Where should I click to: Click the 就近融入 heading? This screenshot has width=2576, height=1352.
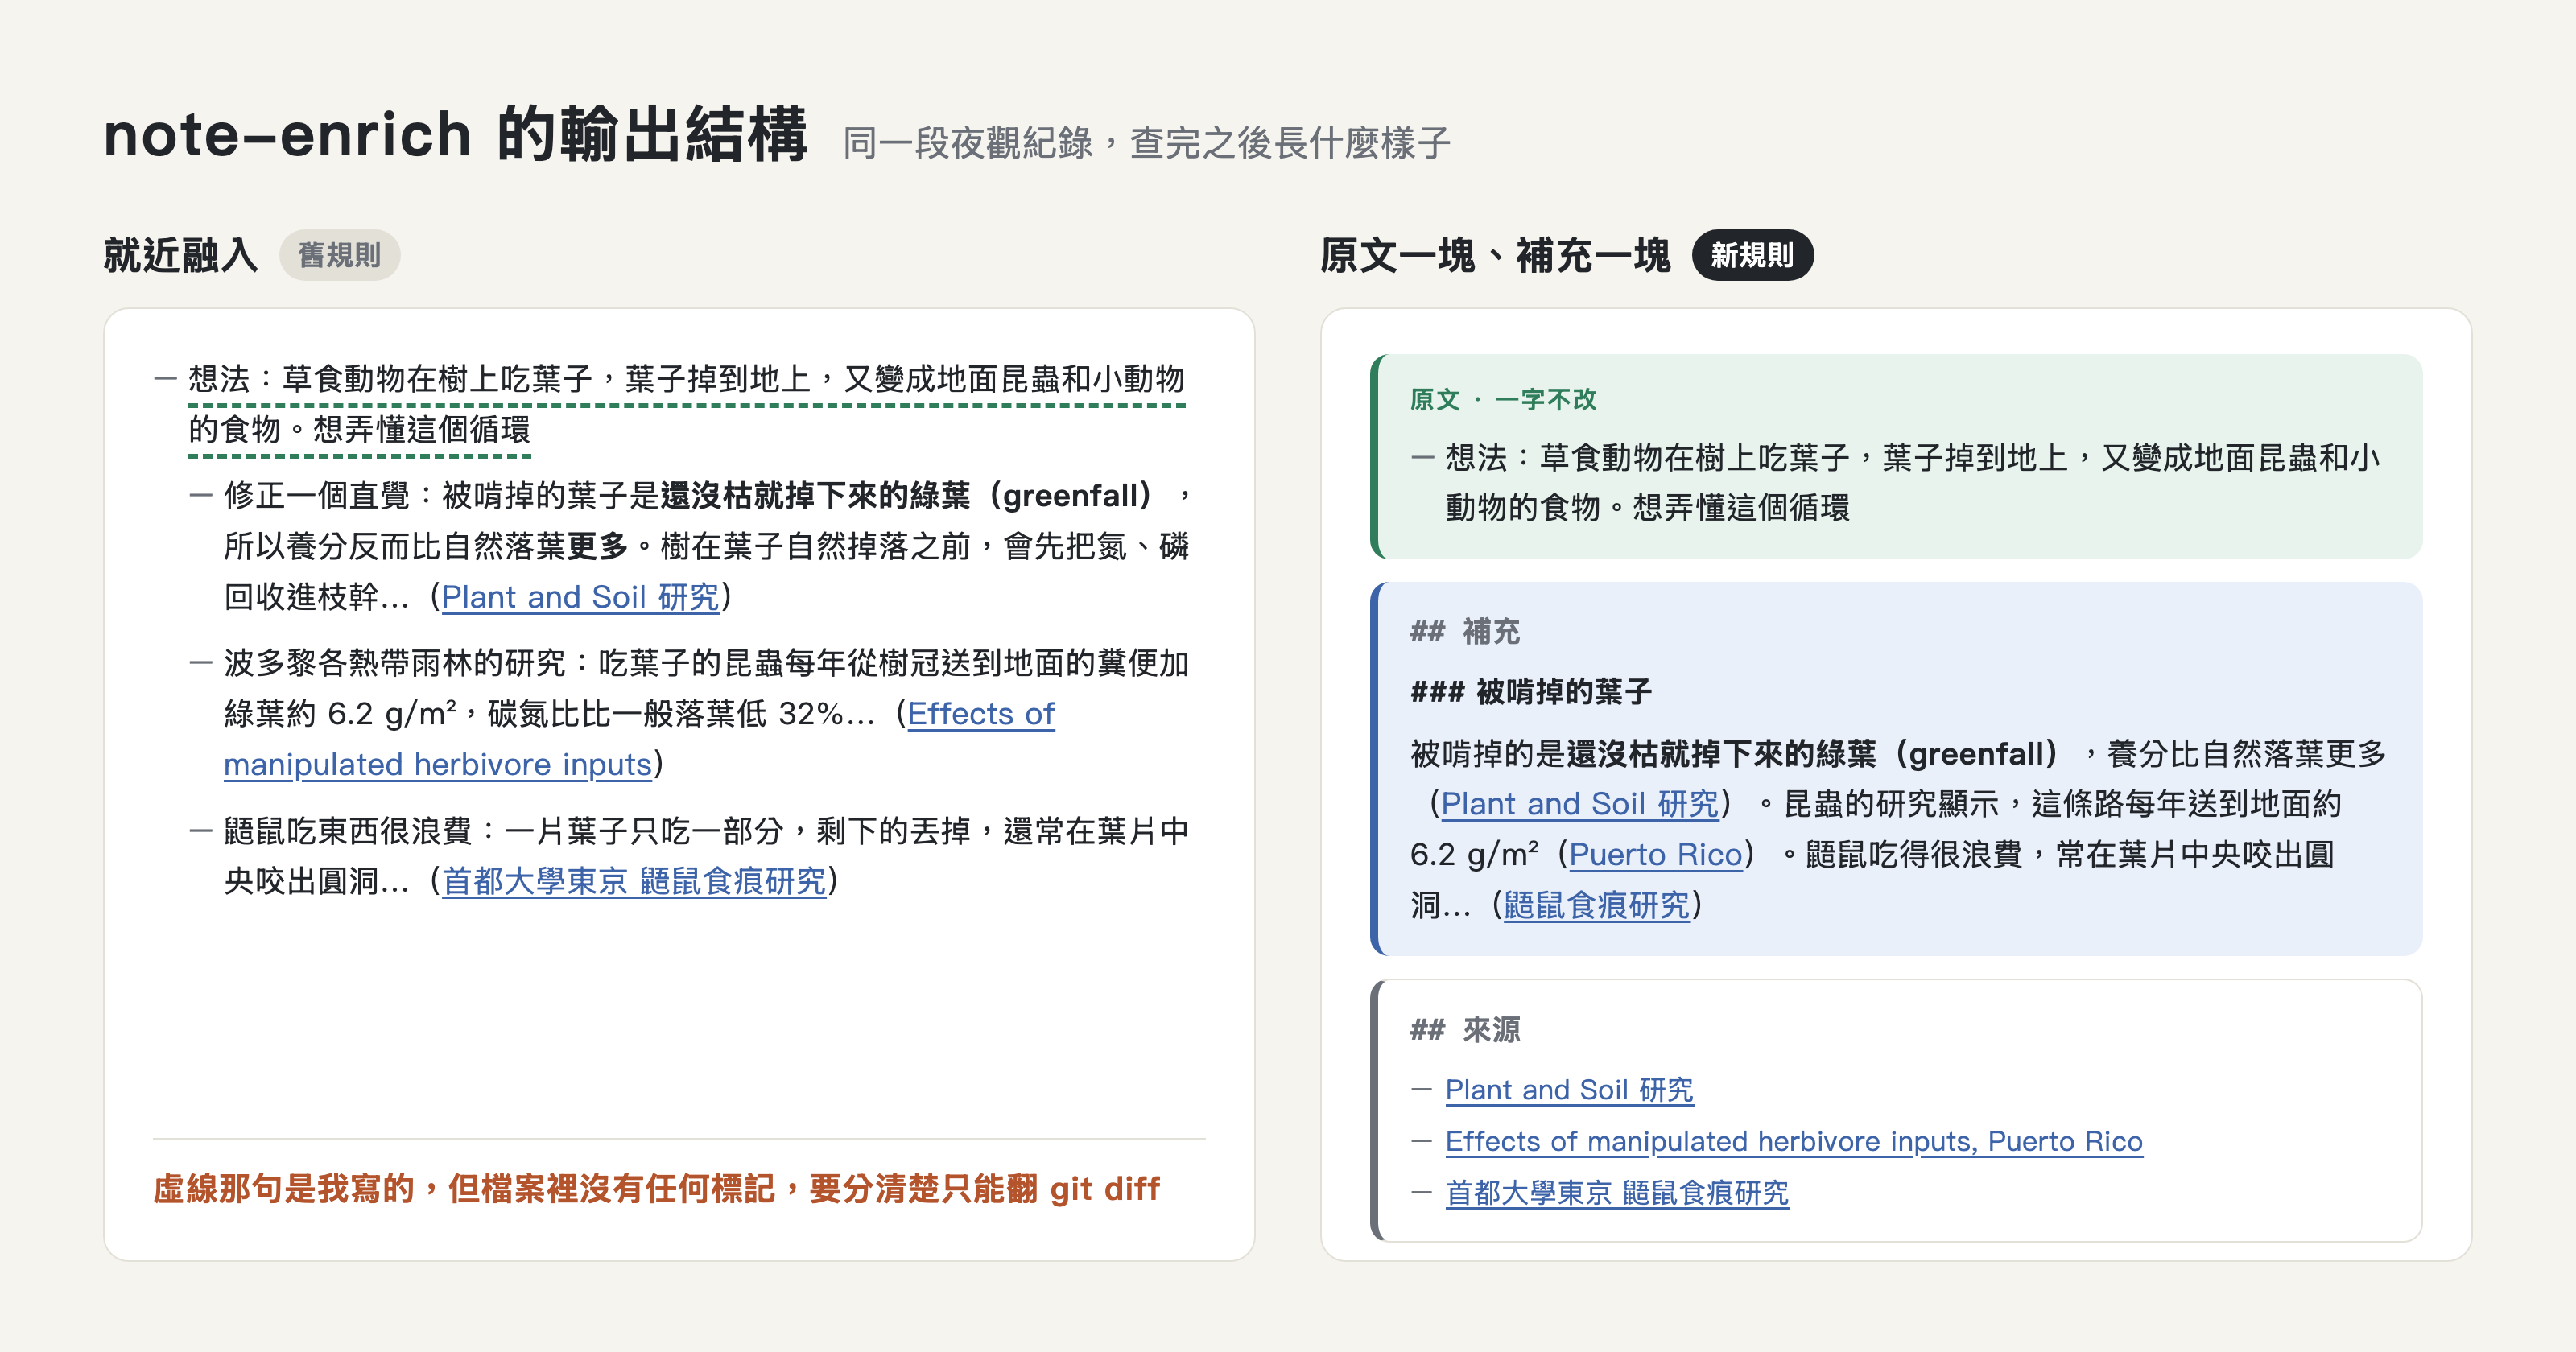181,255
